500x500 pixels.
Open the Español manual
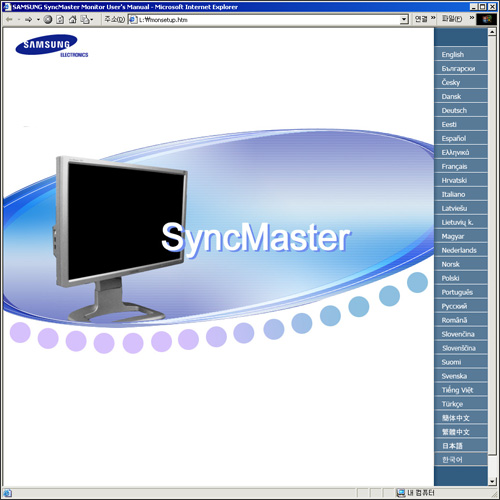point(461,138)
